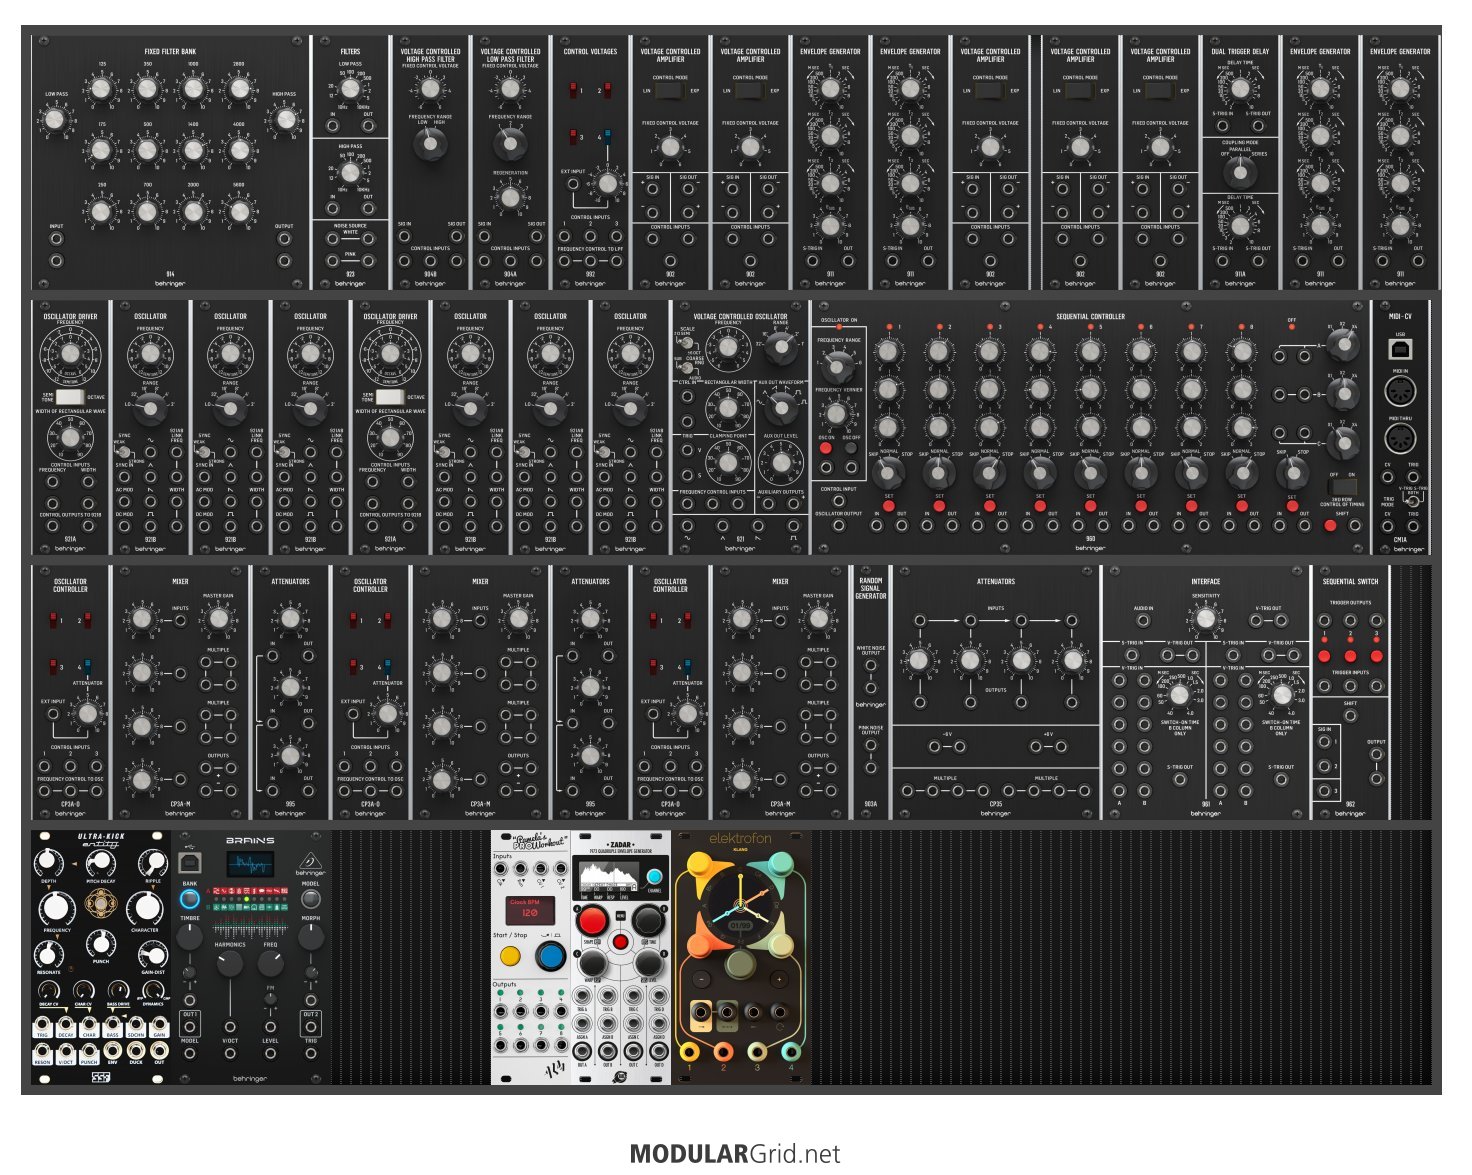Toggle the Coarse Range switch on the Voltage Controlled Oscillator

click(687, 368)
